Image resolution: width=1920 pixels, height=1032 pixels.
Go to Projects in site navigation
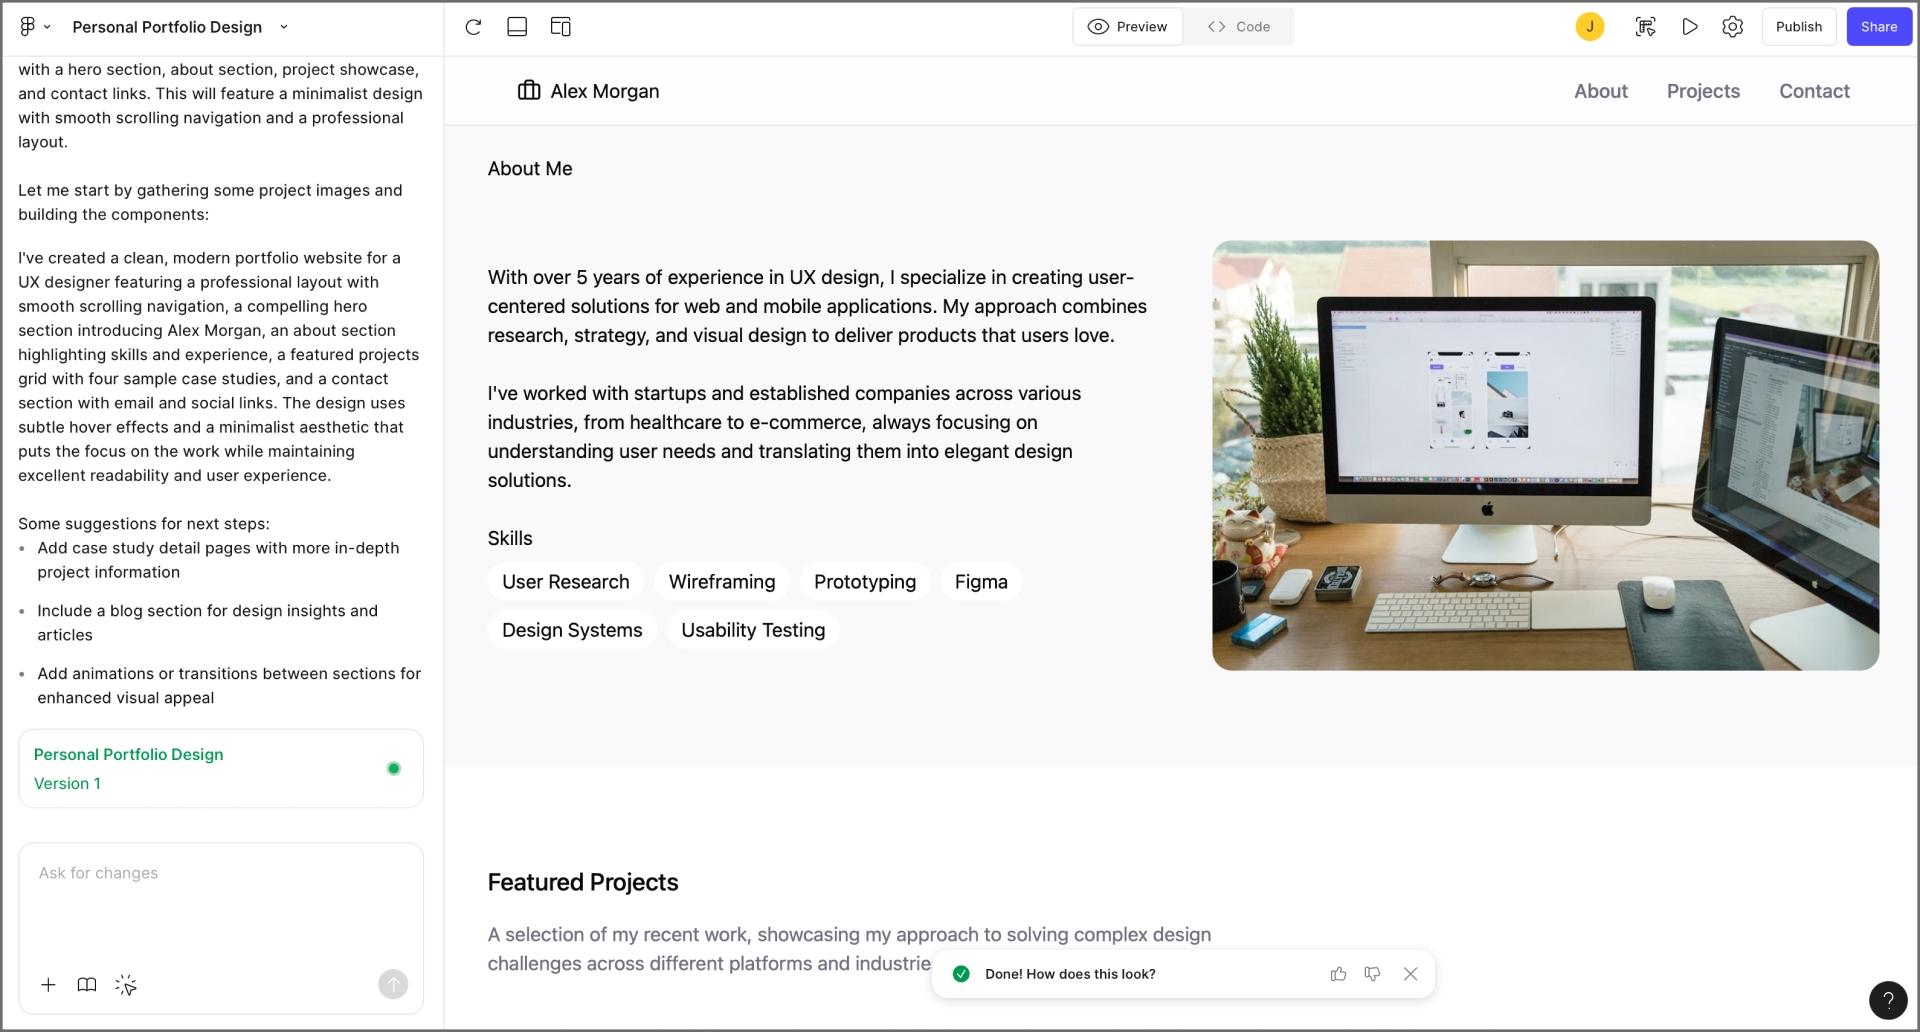(1702, 91)
